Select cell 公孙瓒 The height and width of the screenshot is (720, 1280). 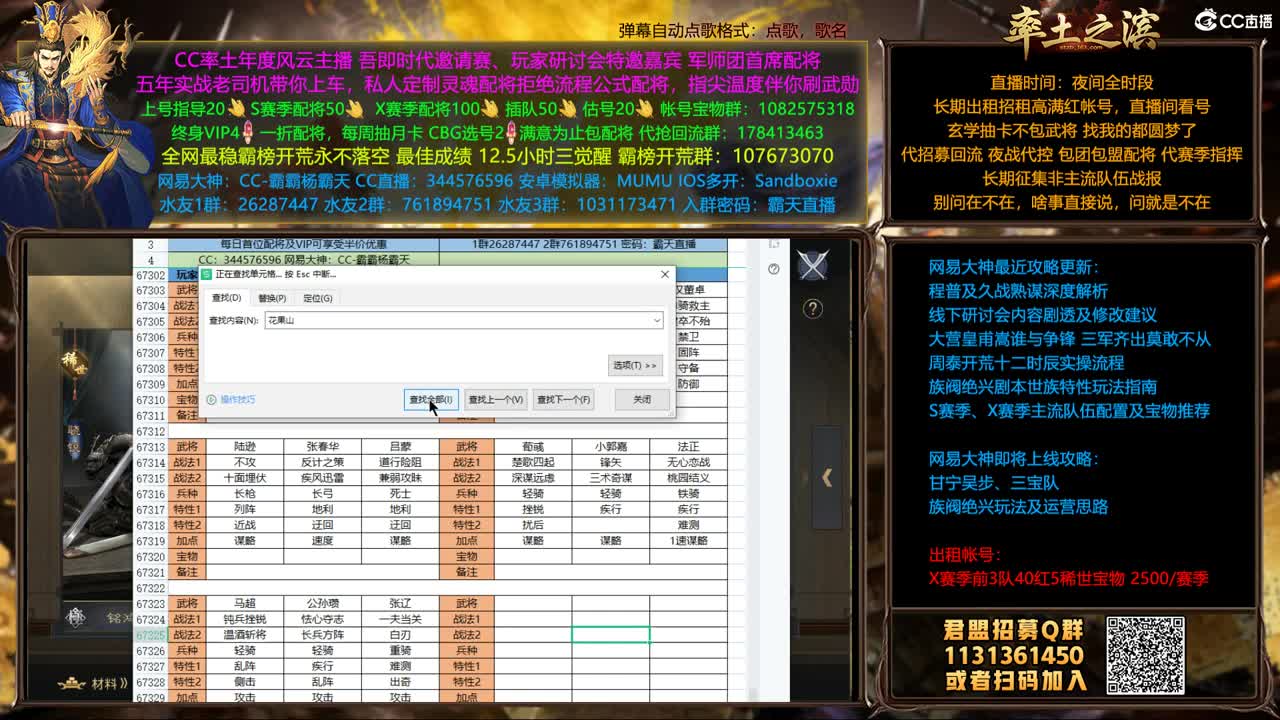[322, 604]
